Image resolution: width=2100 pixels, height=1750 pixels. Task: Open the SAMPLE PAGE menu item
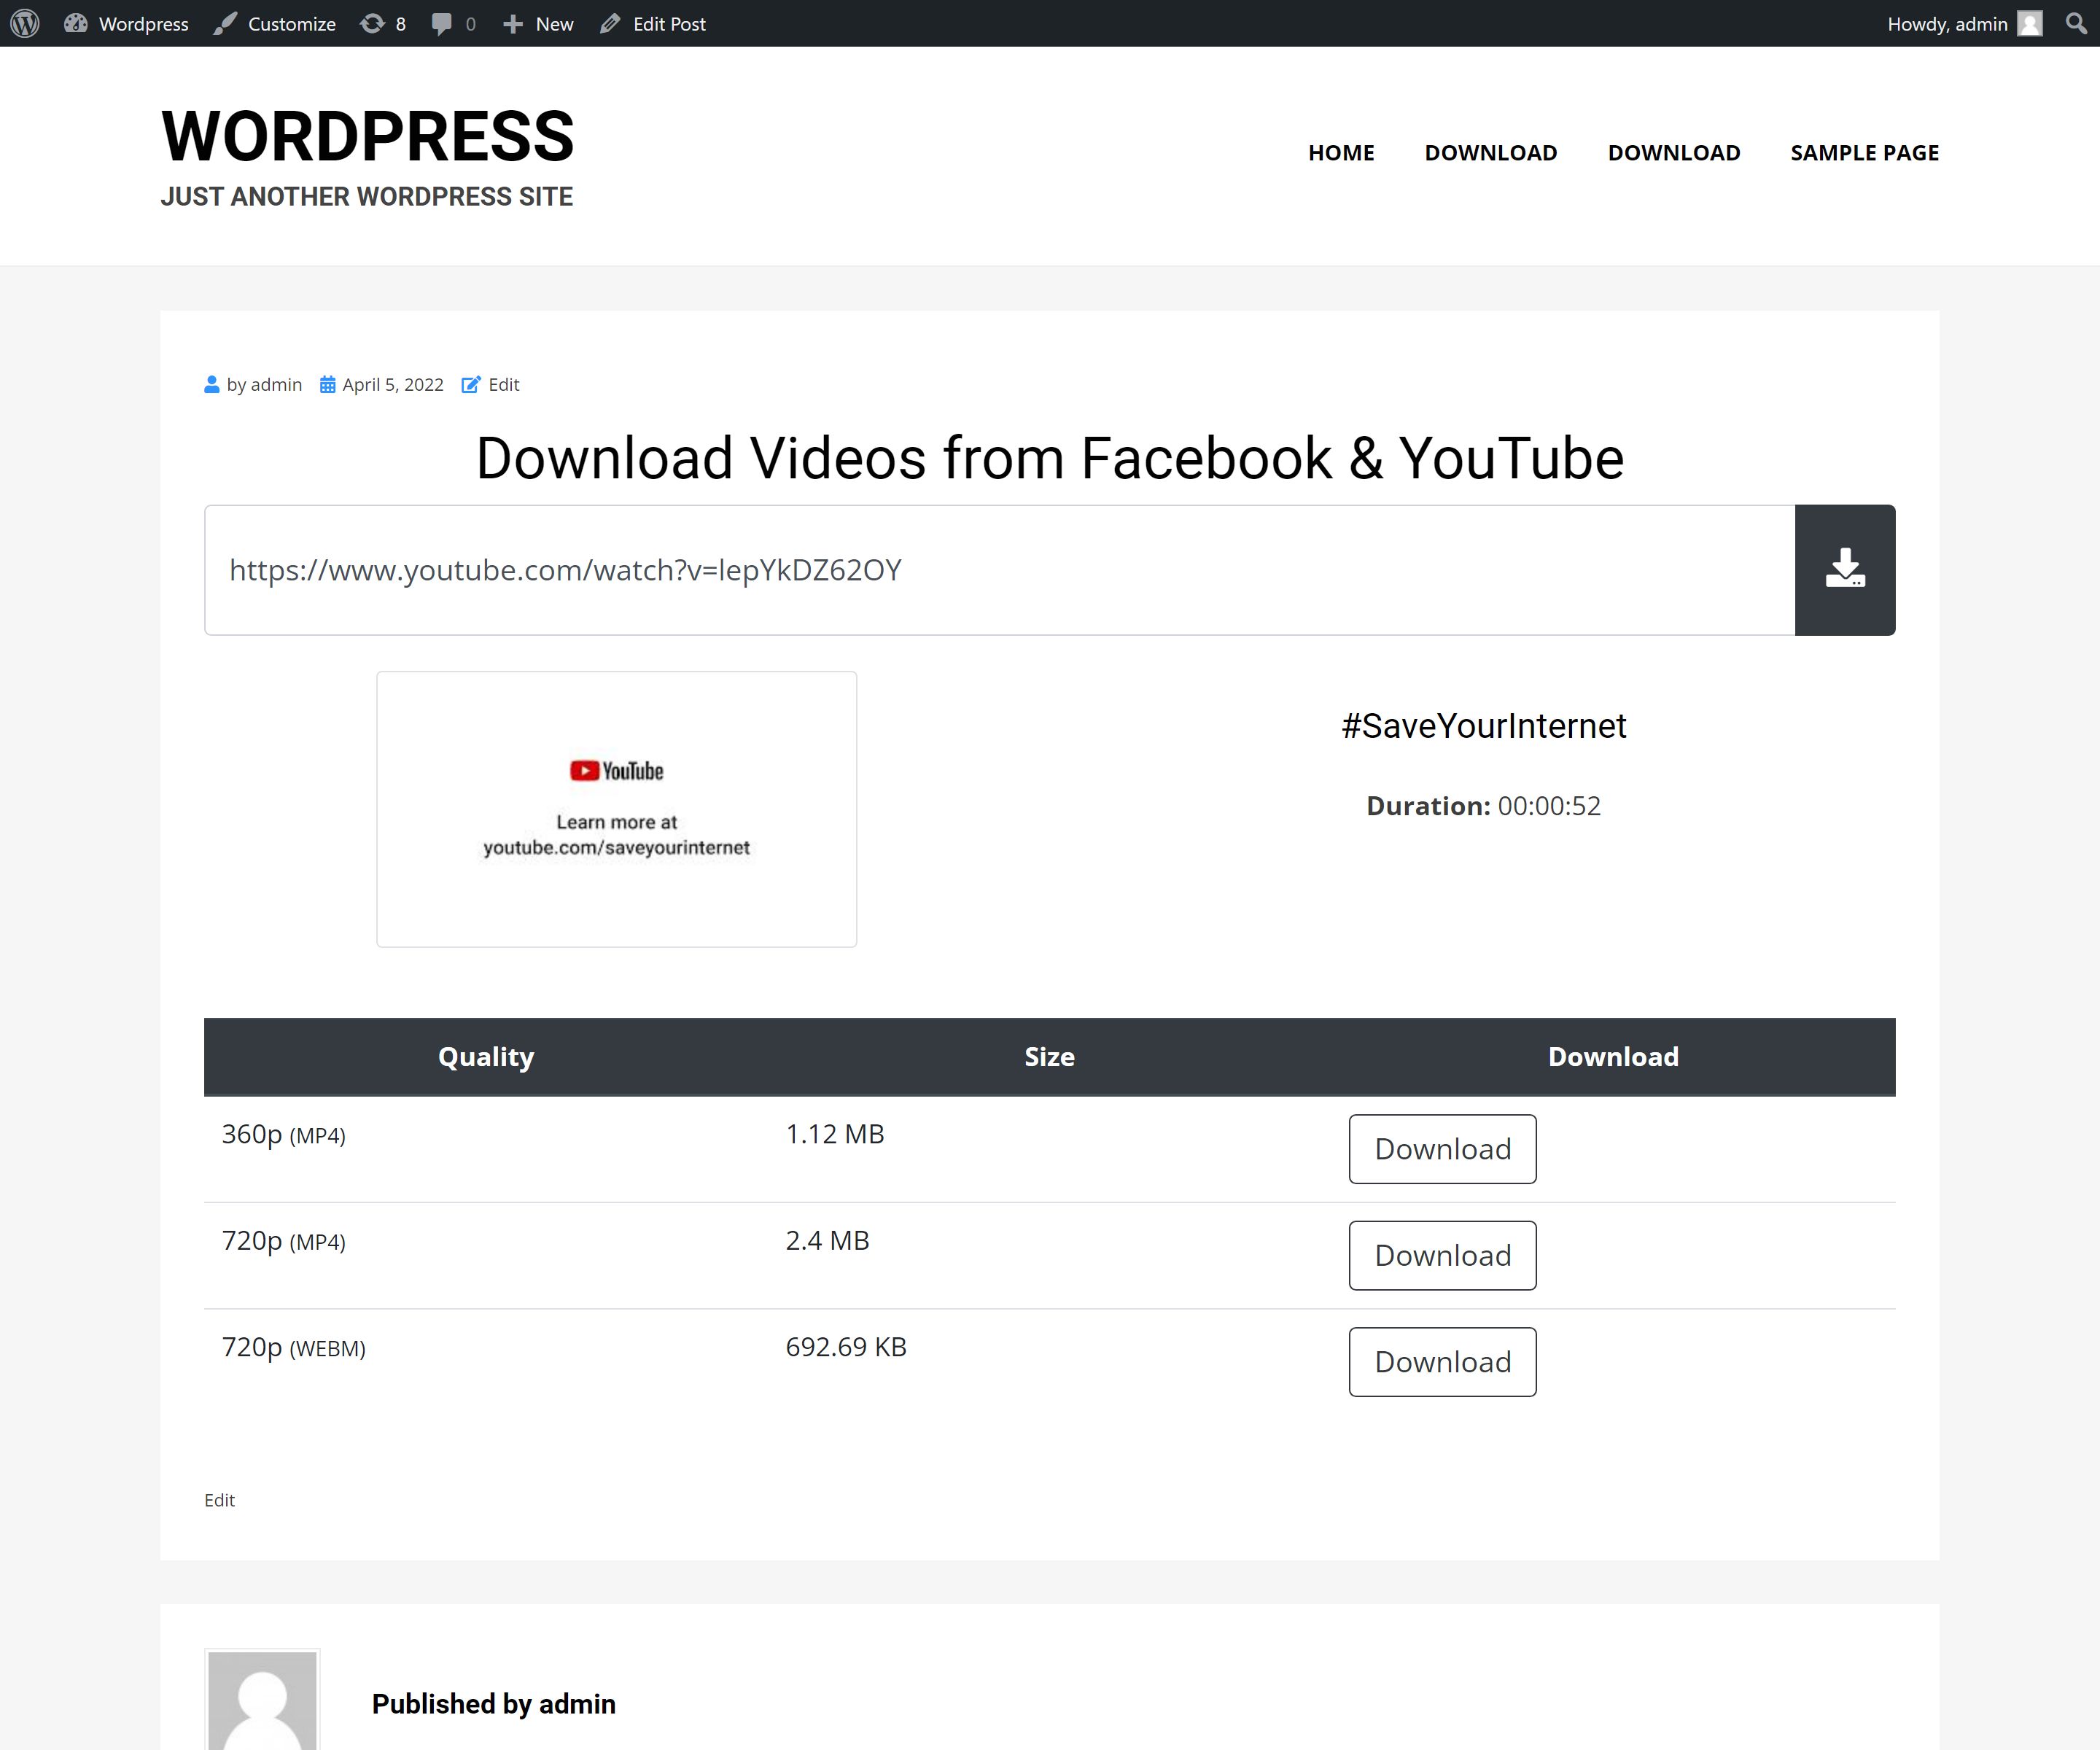[x=1864, y=153]
